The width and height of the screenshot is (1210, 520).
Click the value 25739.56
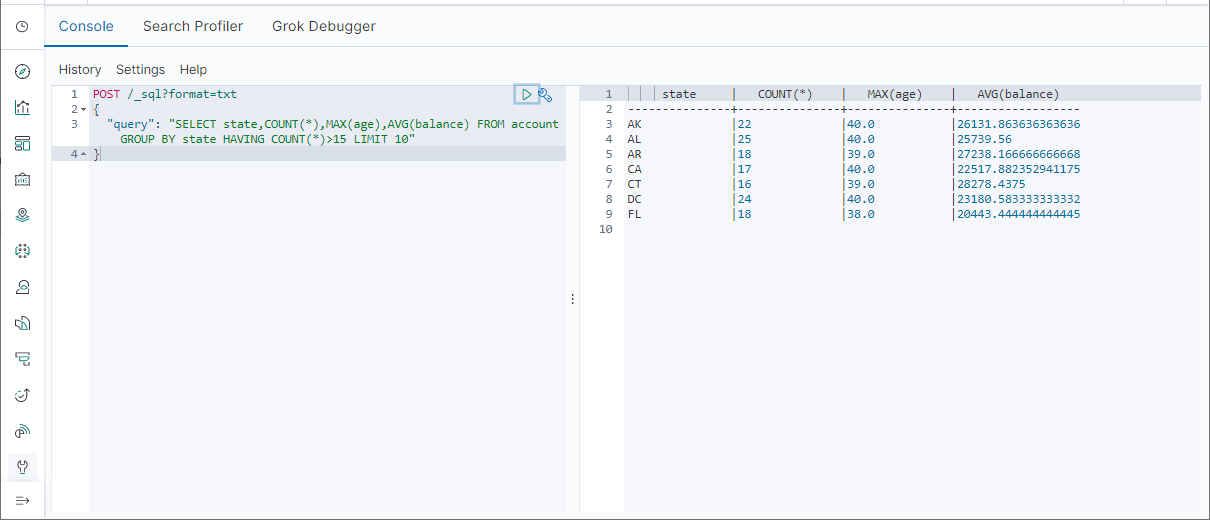pos(984,139)
